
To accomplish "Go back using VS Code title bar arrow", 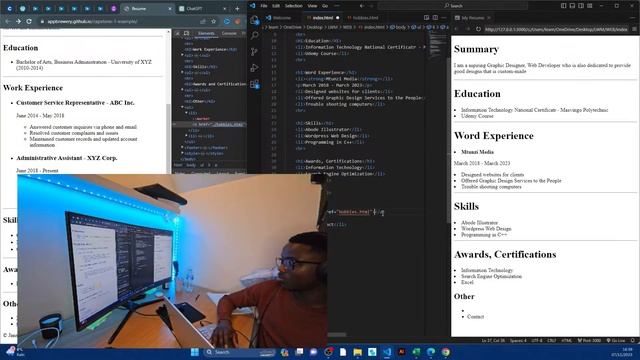I will tap(362, 6).
